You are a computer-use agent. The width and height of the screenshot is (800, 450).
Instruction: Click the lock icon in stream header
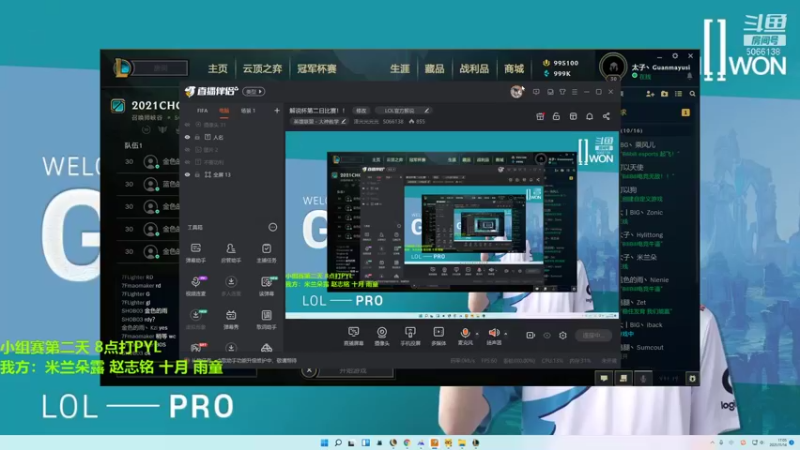(556, 116)
